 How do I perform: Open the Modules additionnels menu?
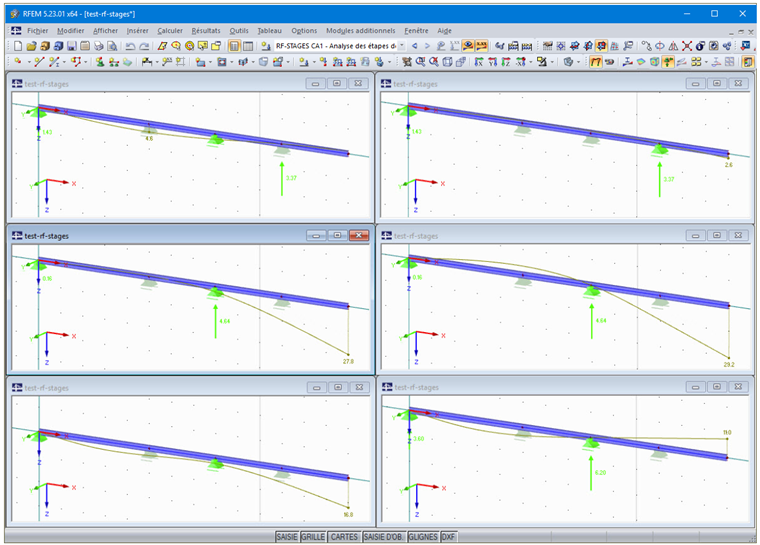coord(361,31)
